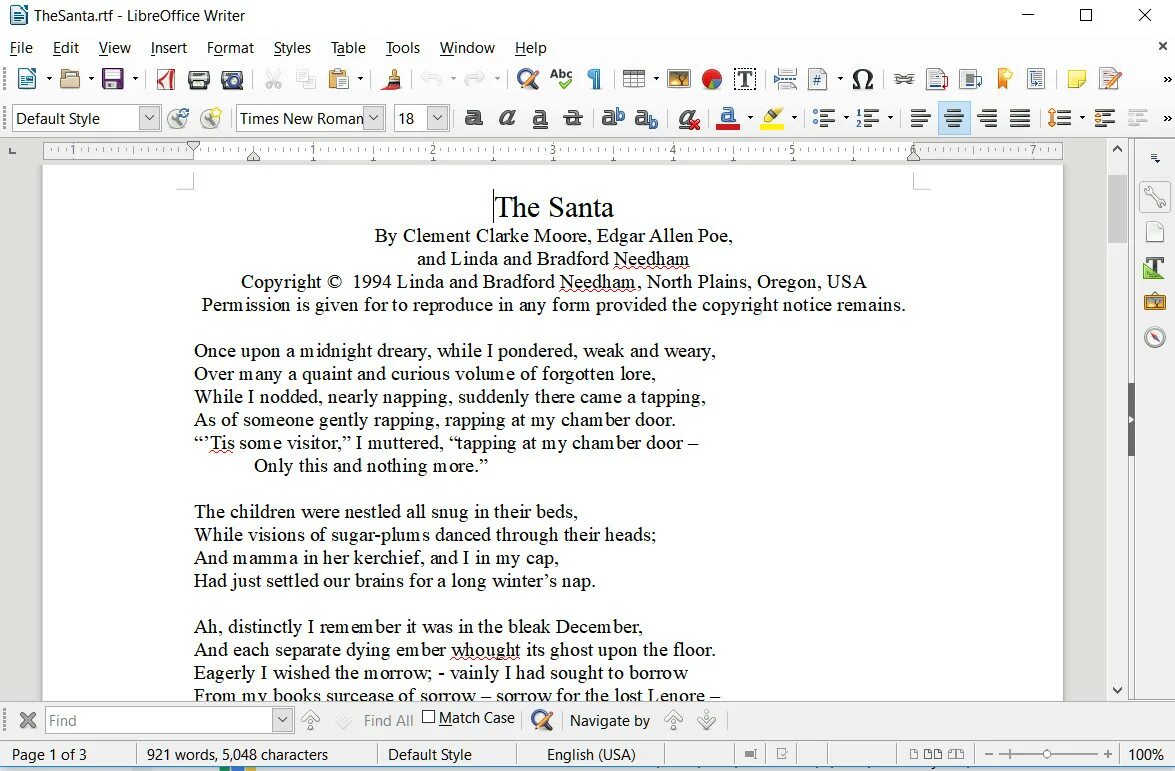
Task: Insert an image
Action: pos(679,79)
